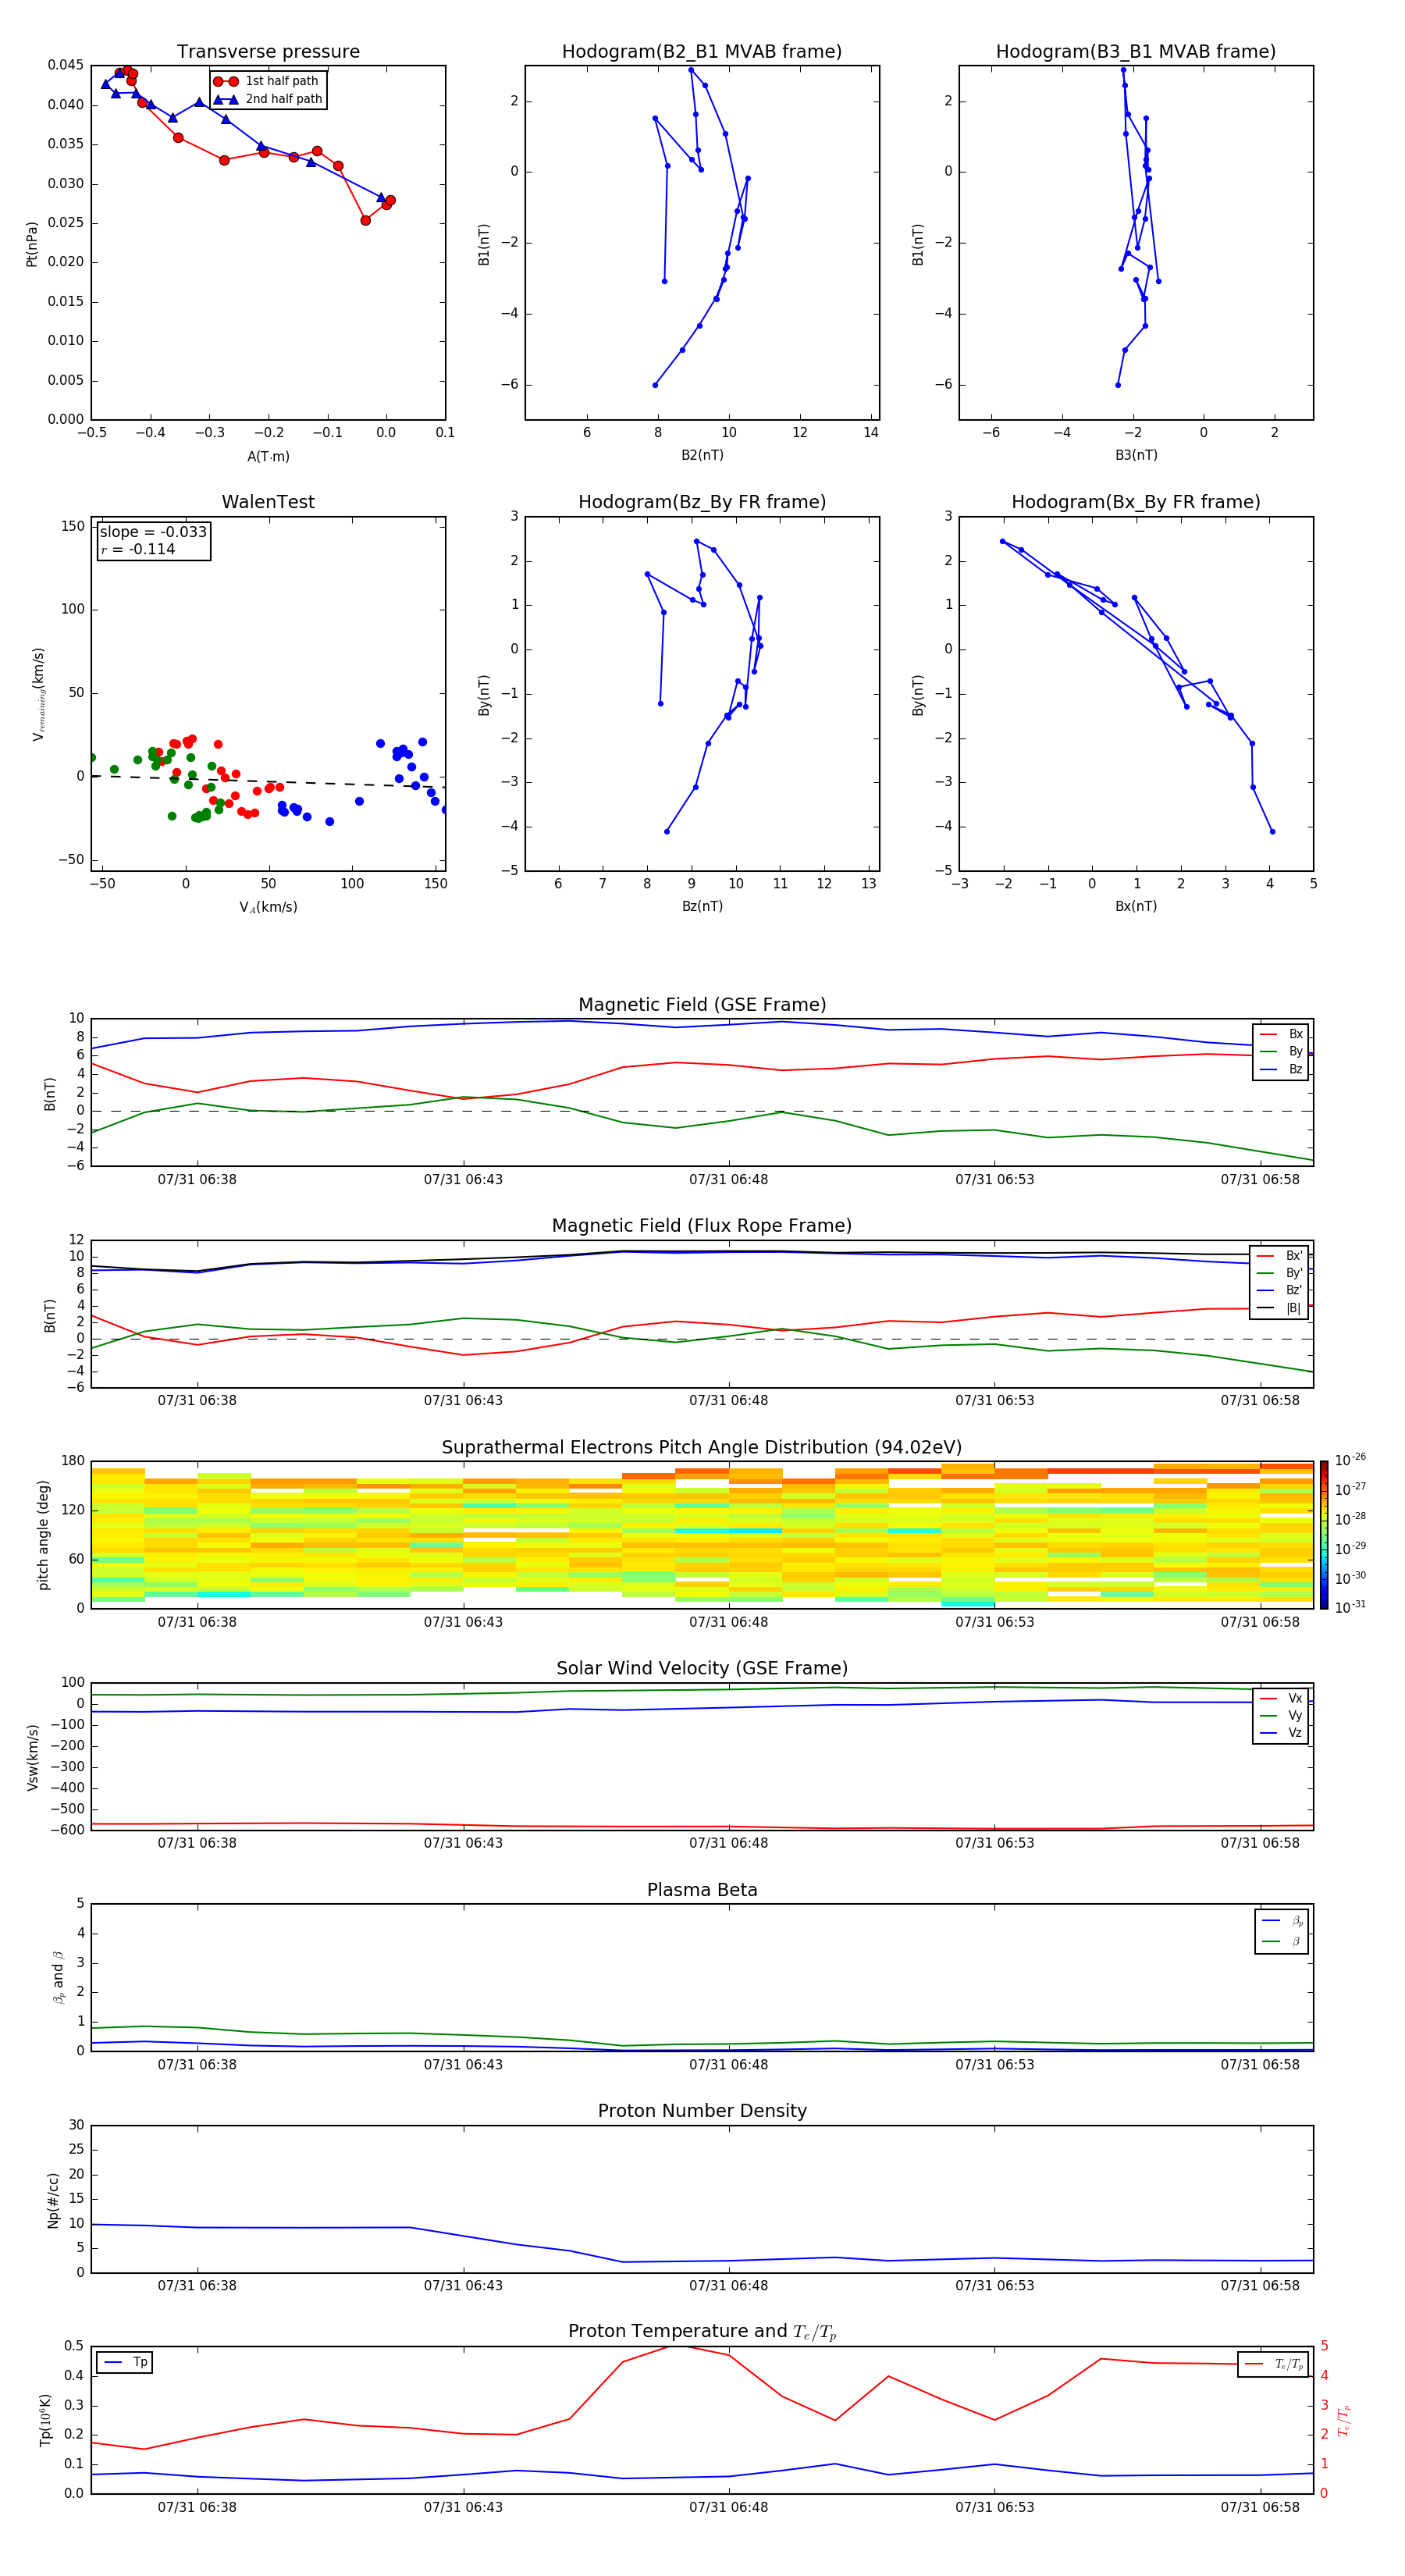The width and height of the screenshot is (1405, 2576).
Task: Select the "1st half path" legend entry
Action: [267, 81]
